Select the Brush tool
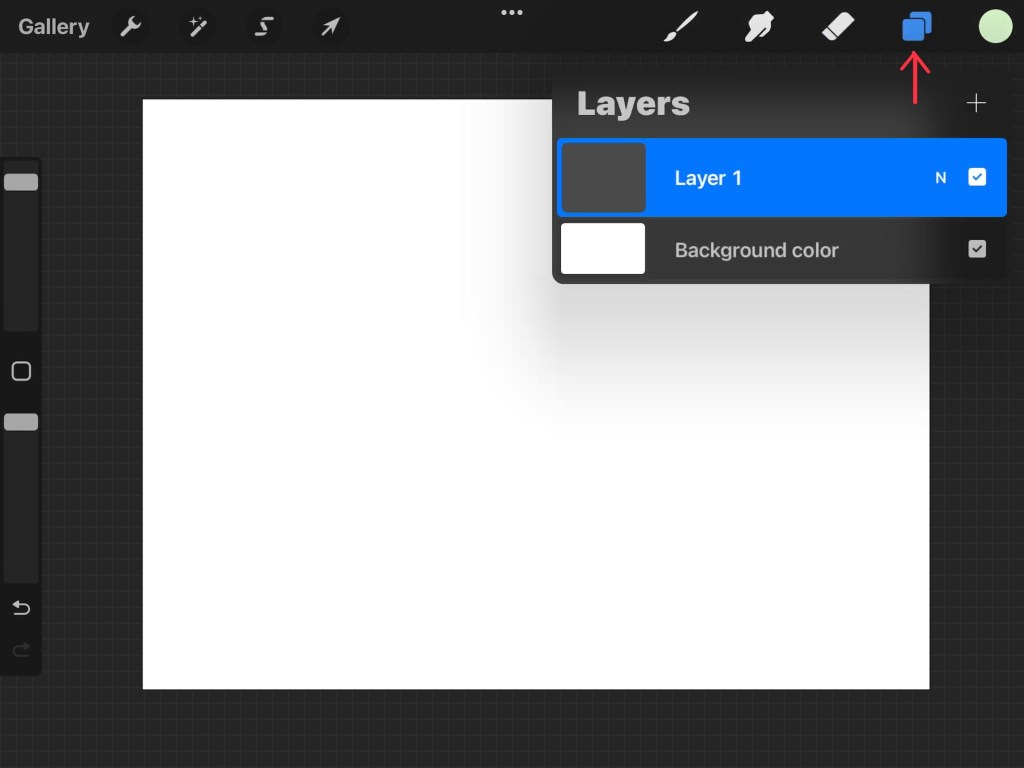 681,27
